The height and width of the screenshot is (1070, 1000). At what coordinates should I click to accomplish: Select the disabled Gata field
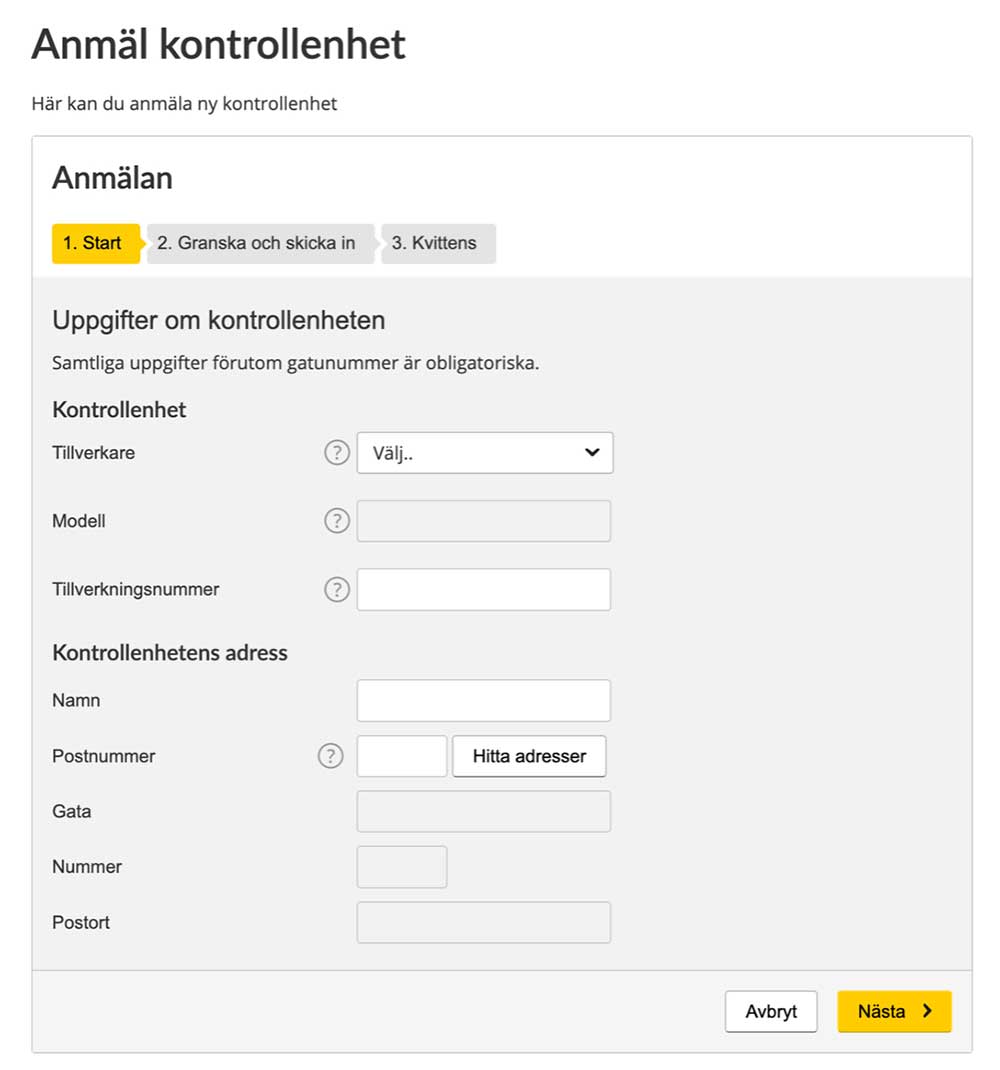point(484,811)
